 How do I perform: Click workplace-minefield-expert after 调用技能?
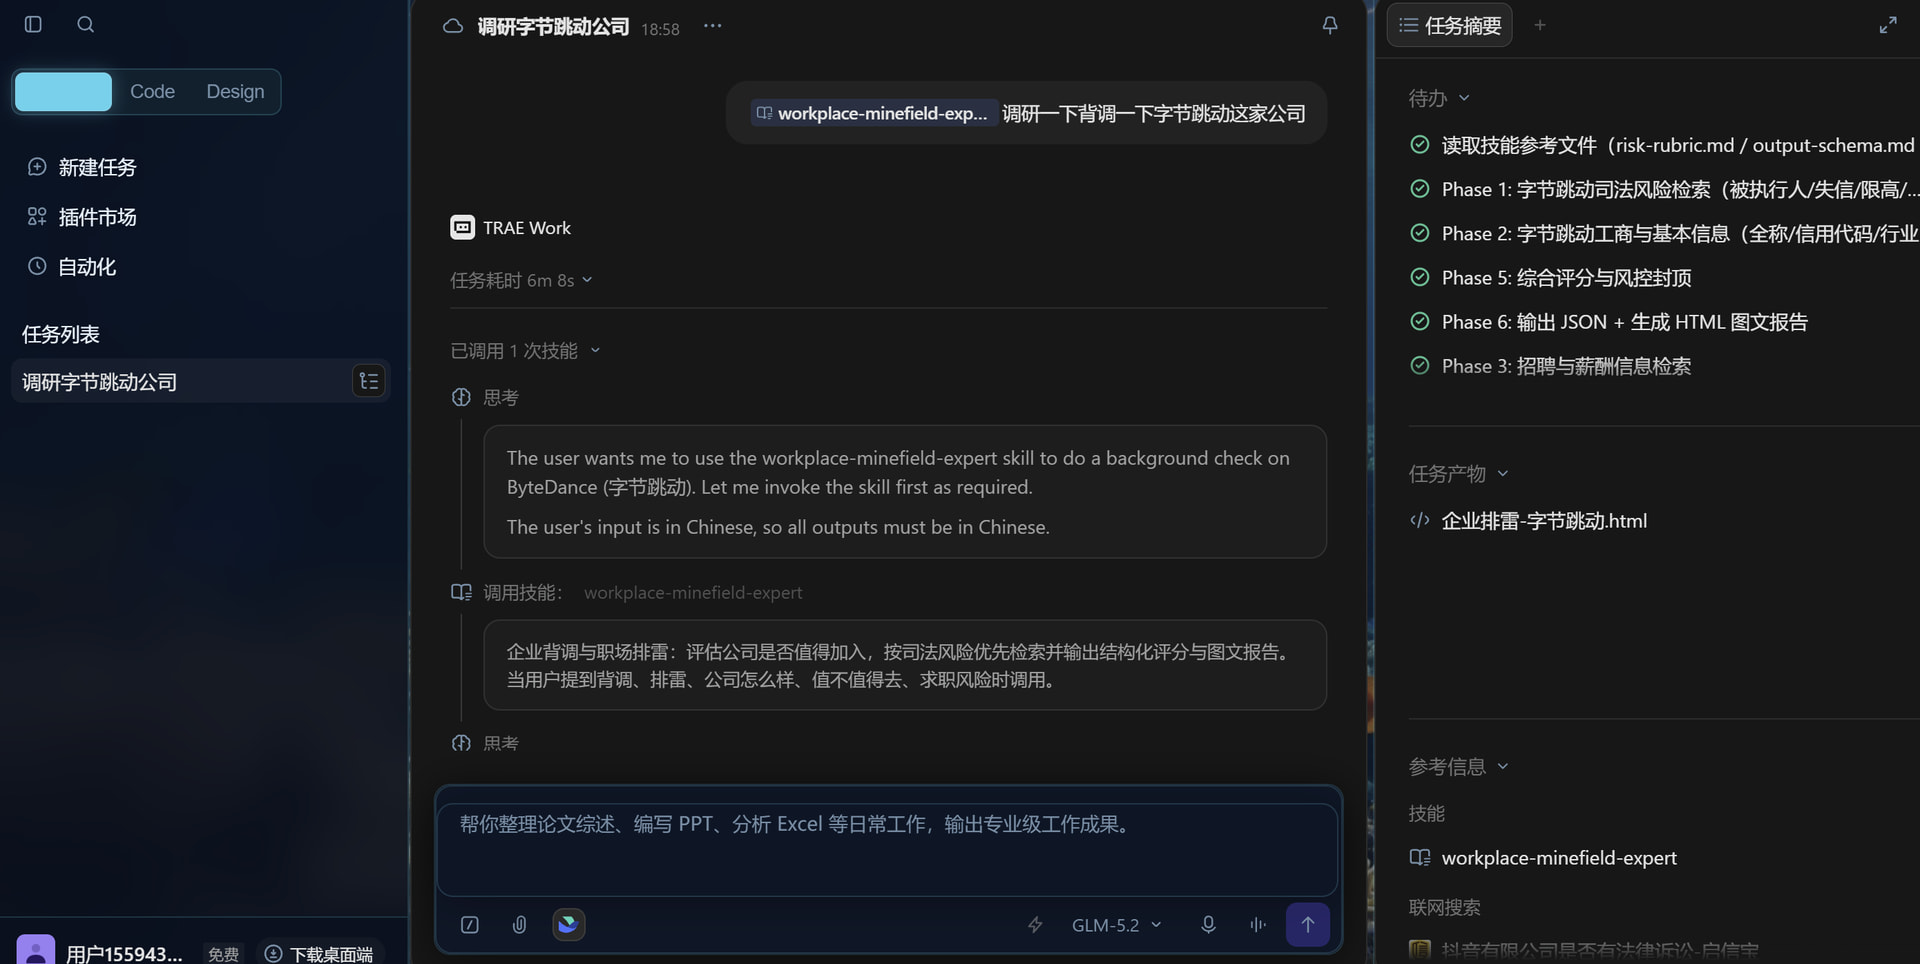pyautogui.click(x=693, y=592)
